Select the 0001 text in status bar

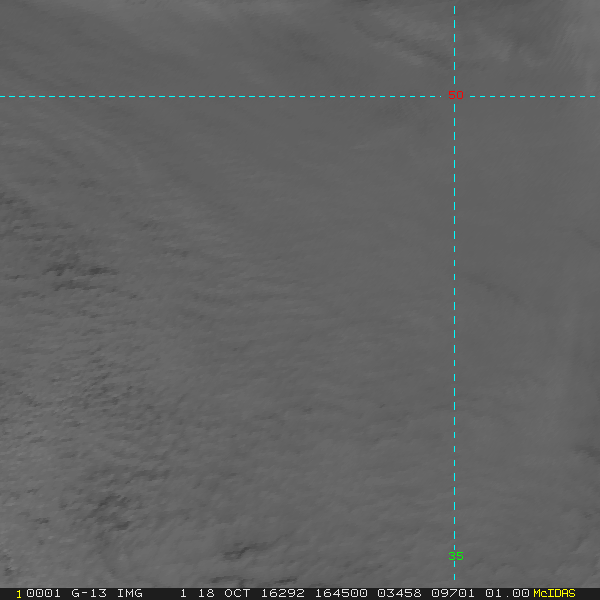[43, 593]
